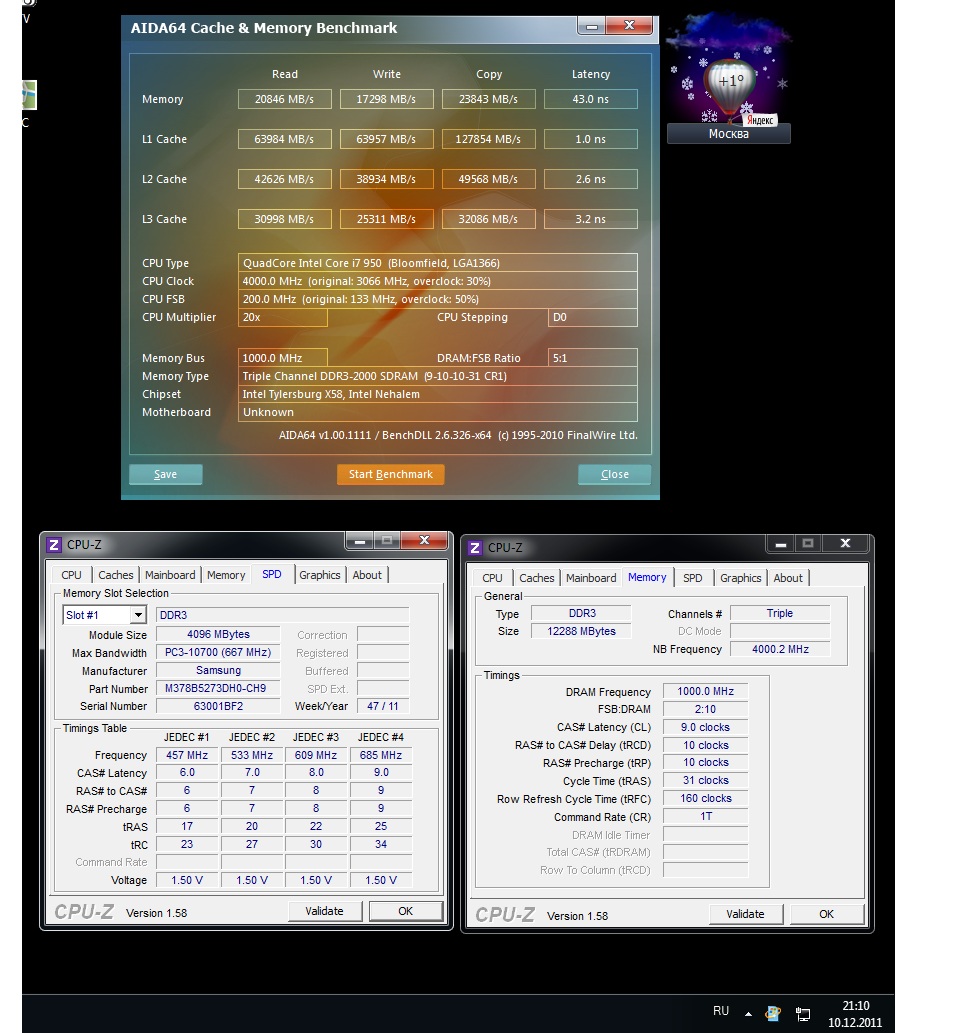
Task: Open the Caches tab in the Memory-tab CPU-Z window
Action: coord(536,578)
